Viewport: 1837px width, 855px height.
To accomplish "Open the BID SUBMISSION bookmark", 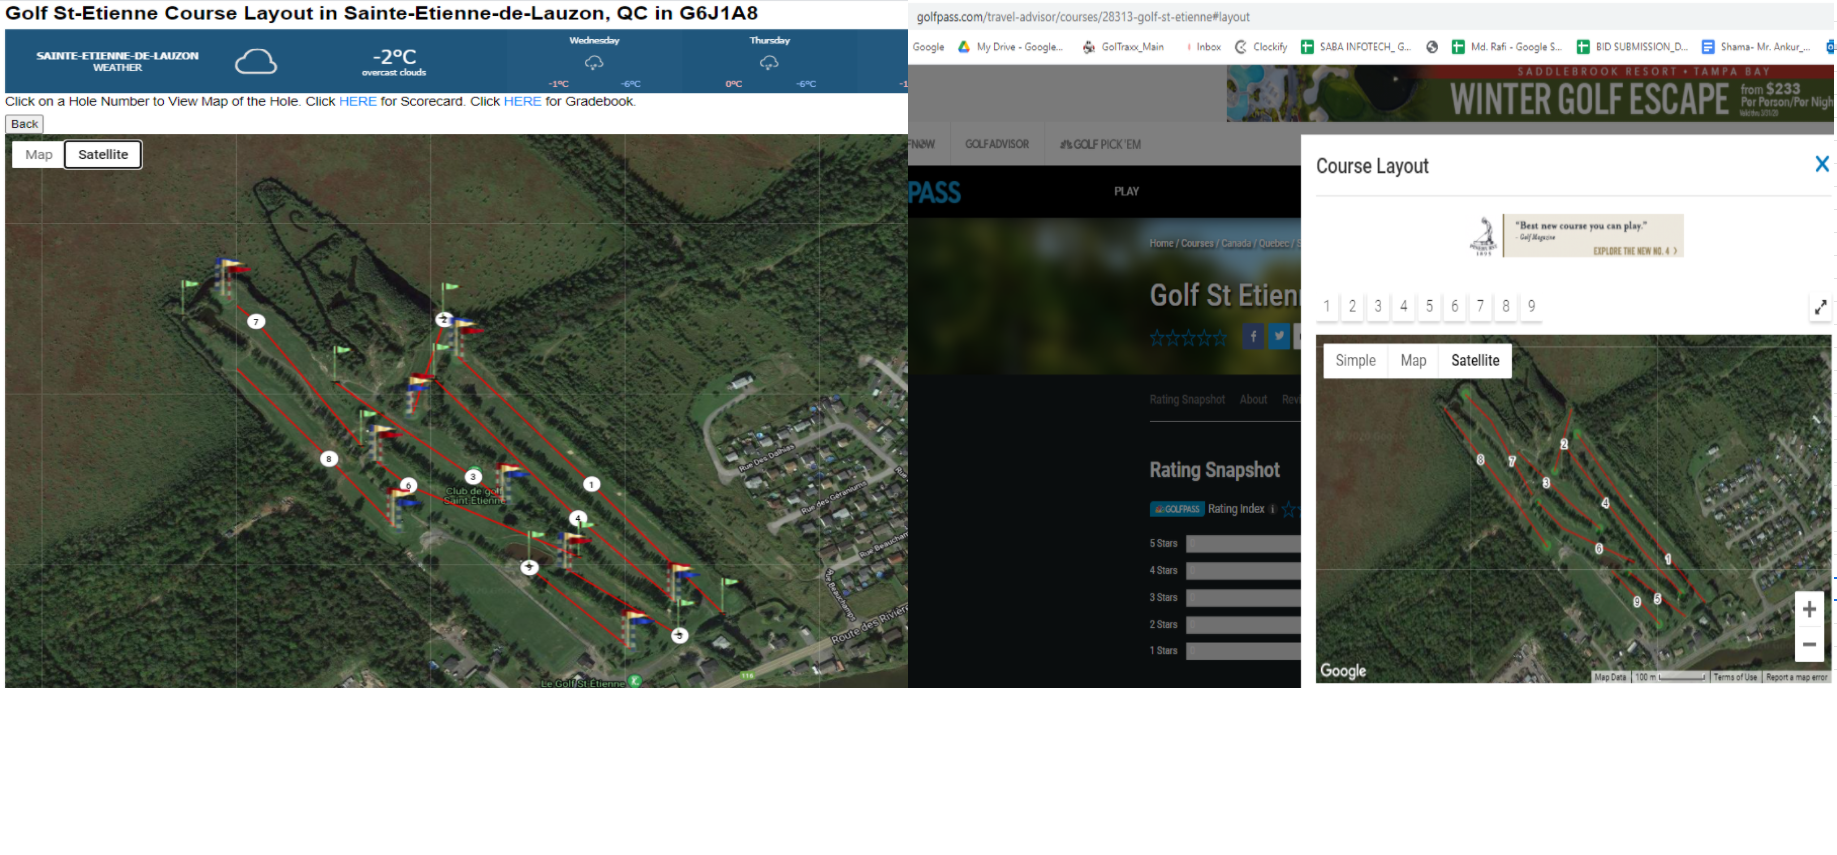I will coord(1632,47).
